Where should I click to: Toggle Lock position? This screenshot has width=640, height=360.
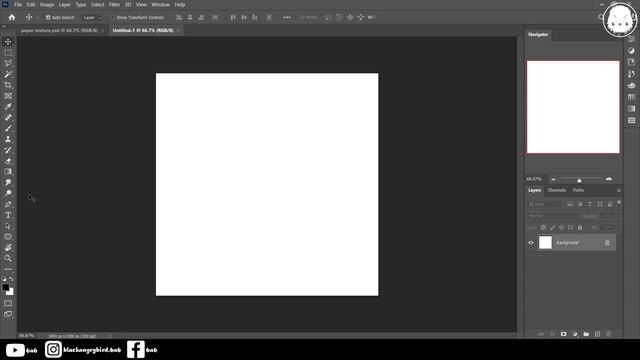pyautogui.click(x=562, y=228)
